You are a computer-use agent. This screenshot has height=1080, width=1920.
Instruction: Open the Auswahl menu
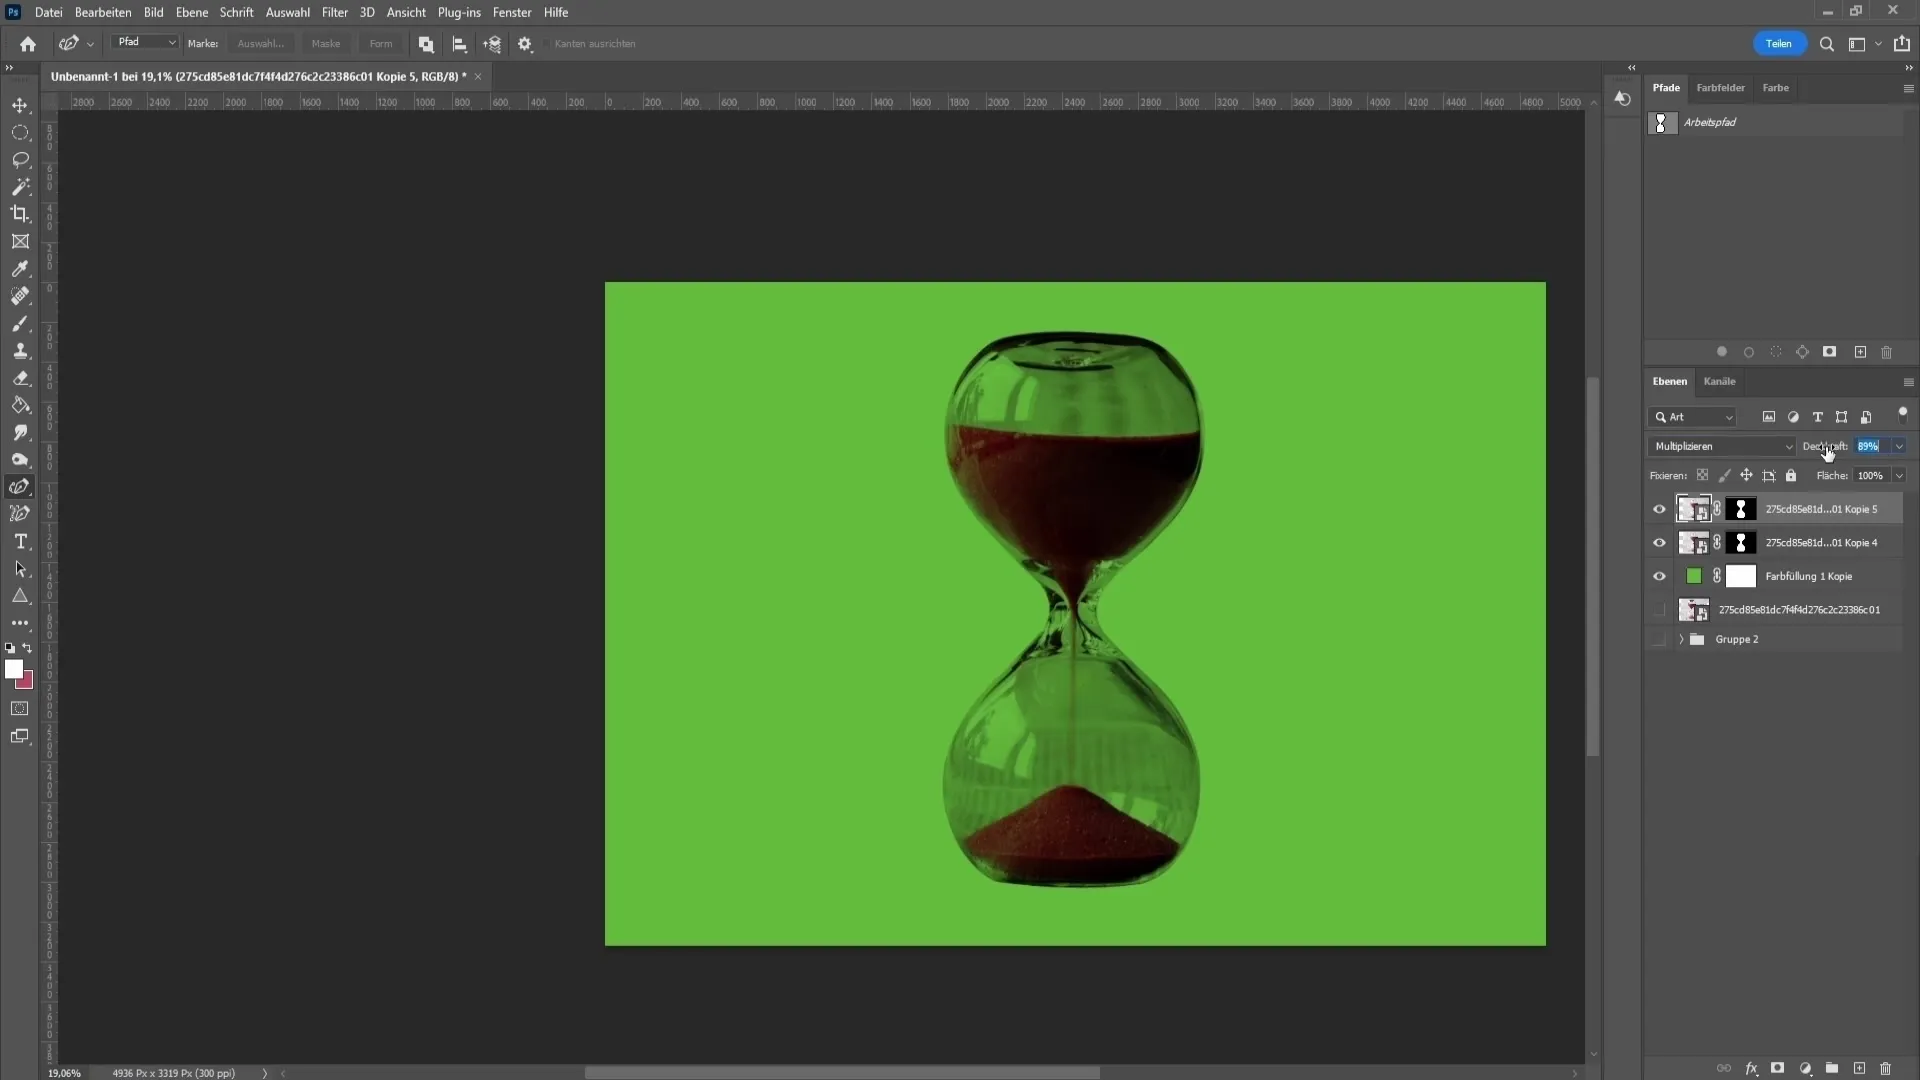(287, 12)
